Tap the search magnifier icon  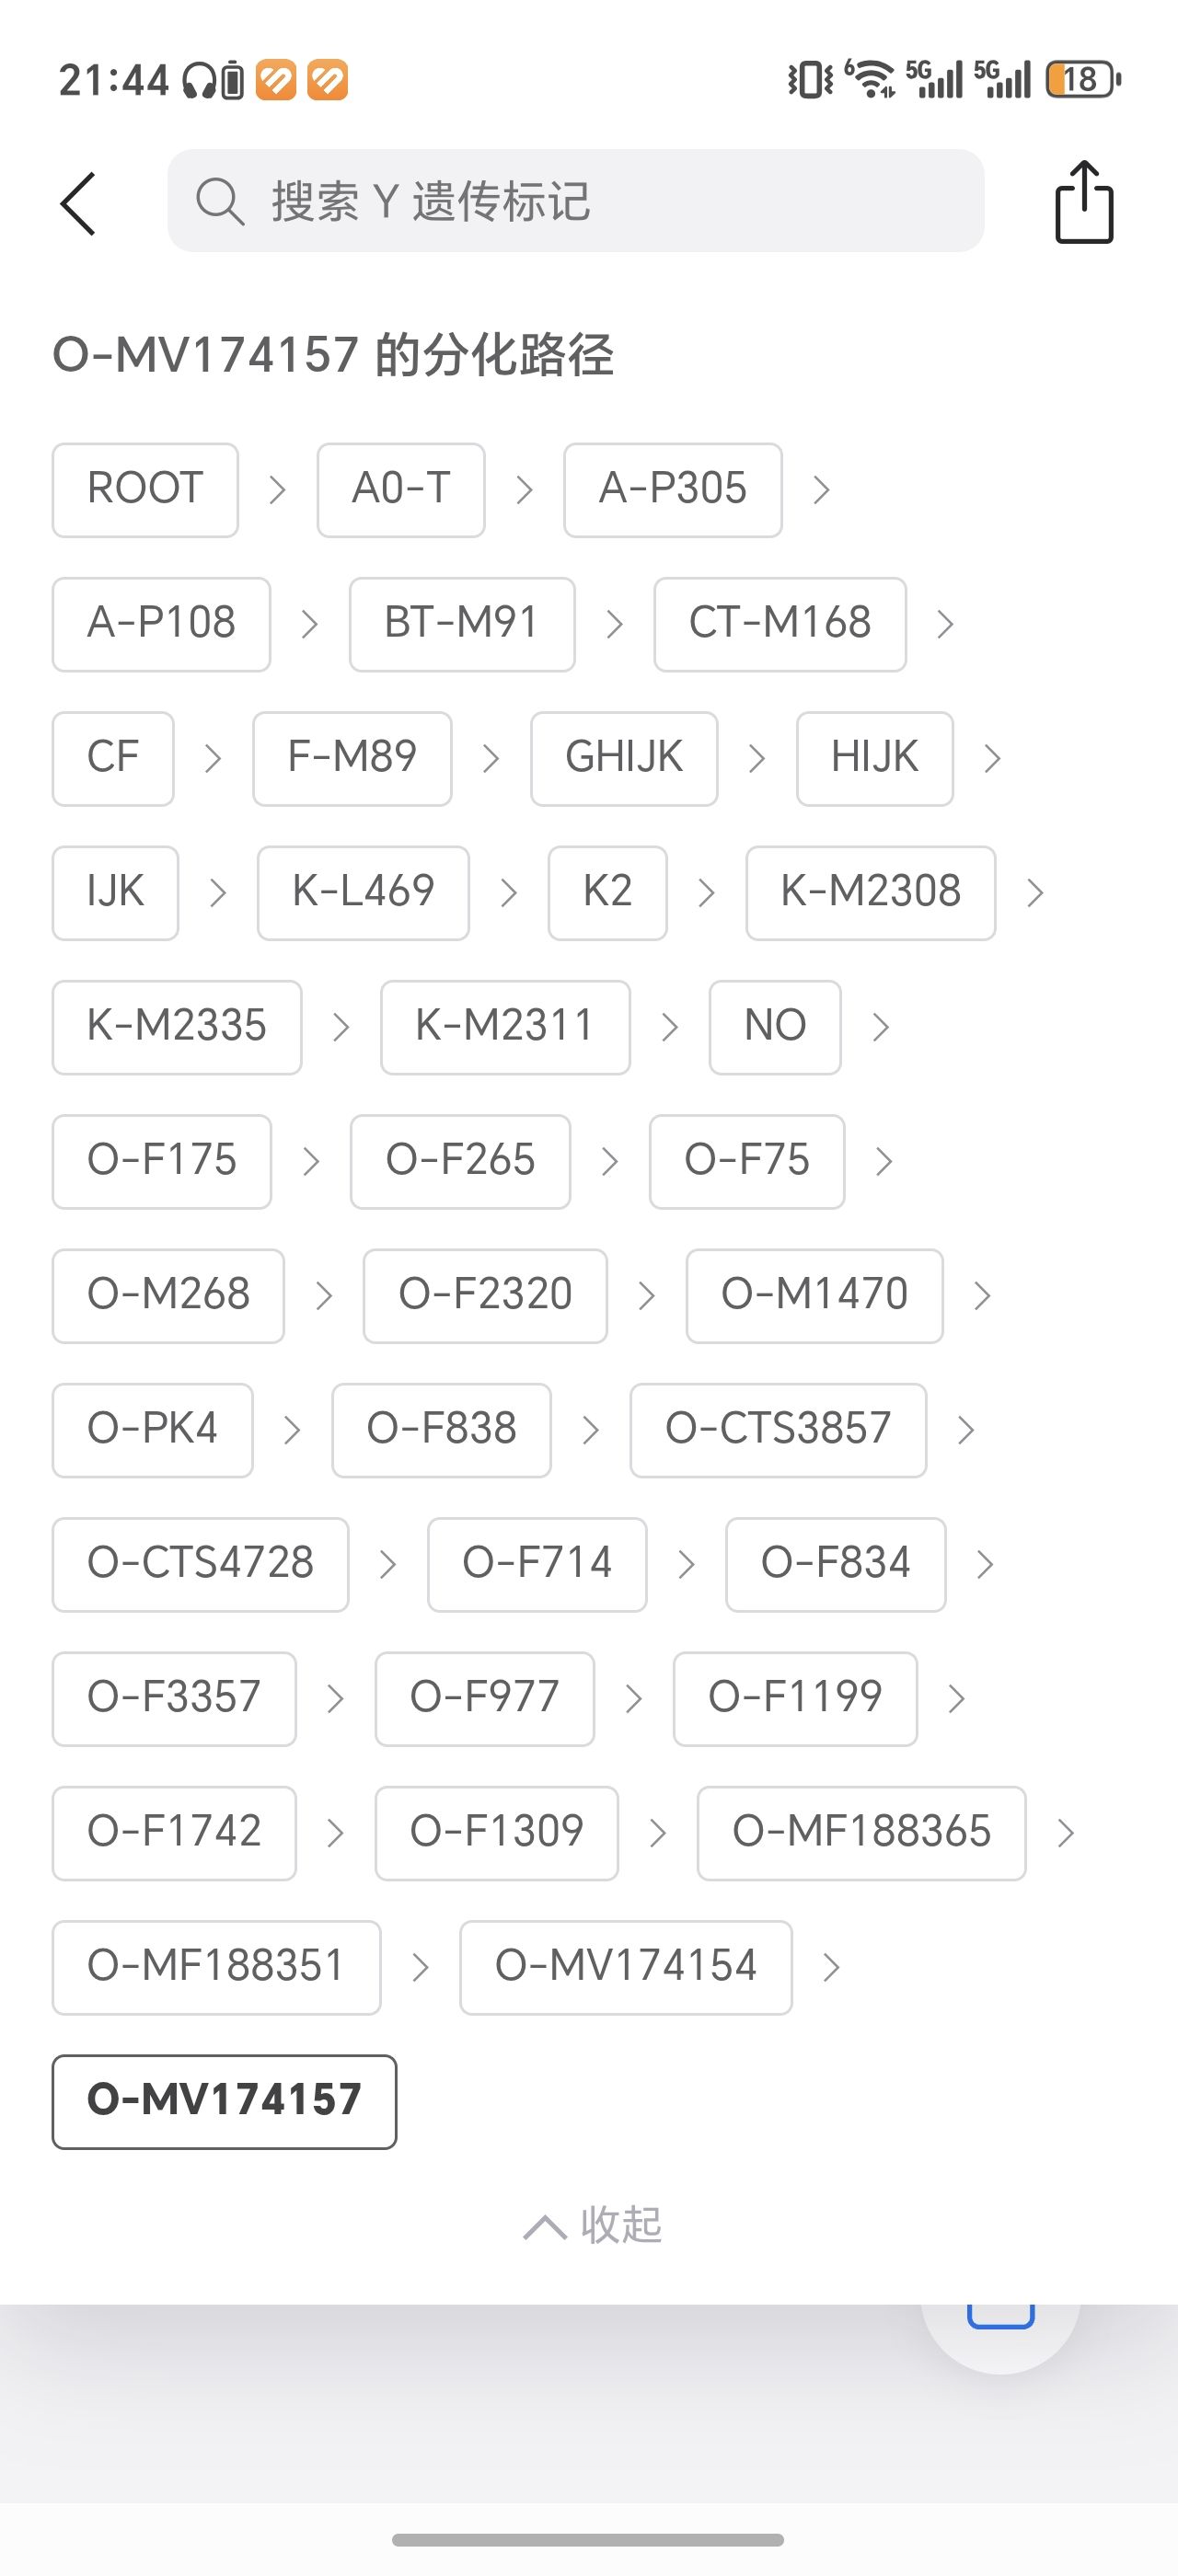click(219, 202)
